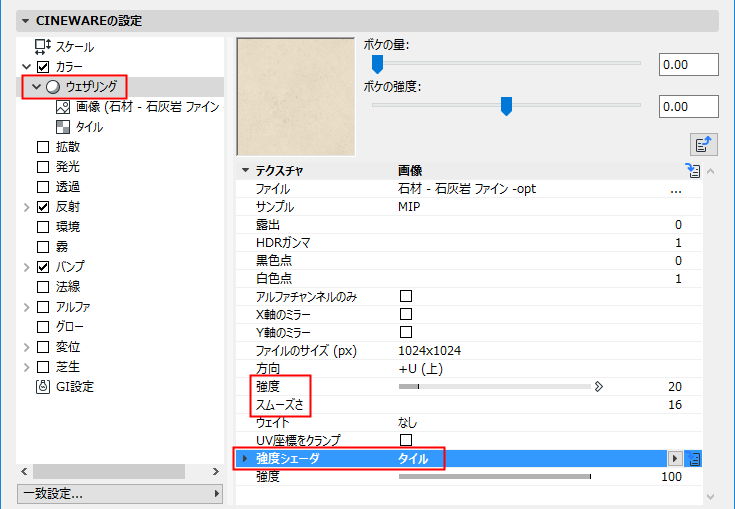Click the 強度 100 slider under 強度シェーダ
Viewport: 735px width, 509px height.
coord(495,477)
